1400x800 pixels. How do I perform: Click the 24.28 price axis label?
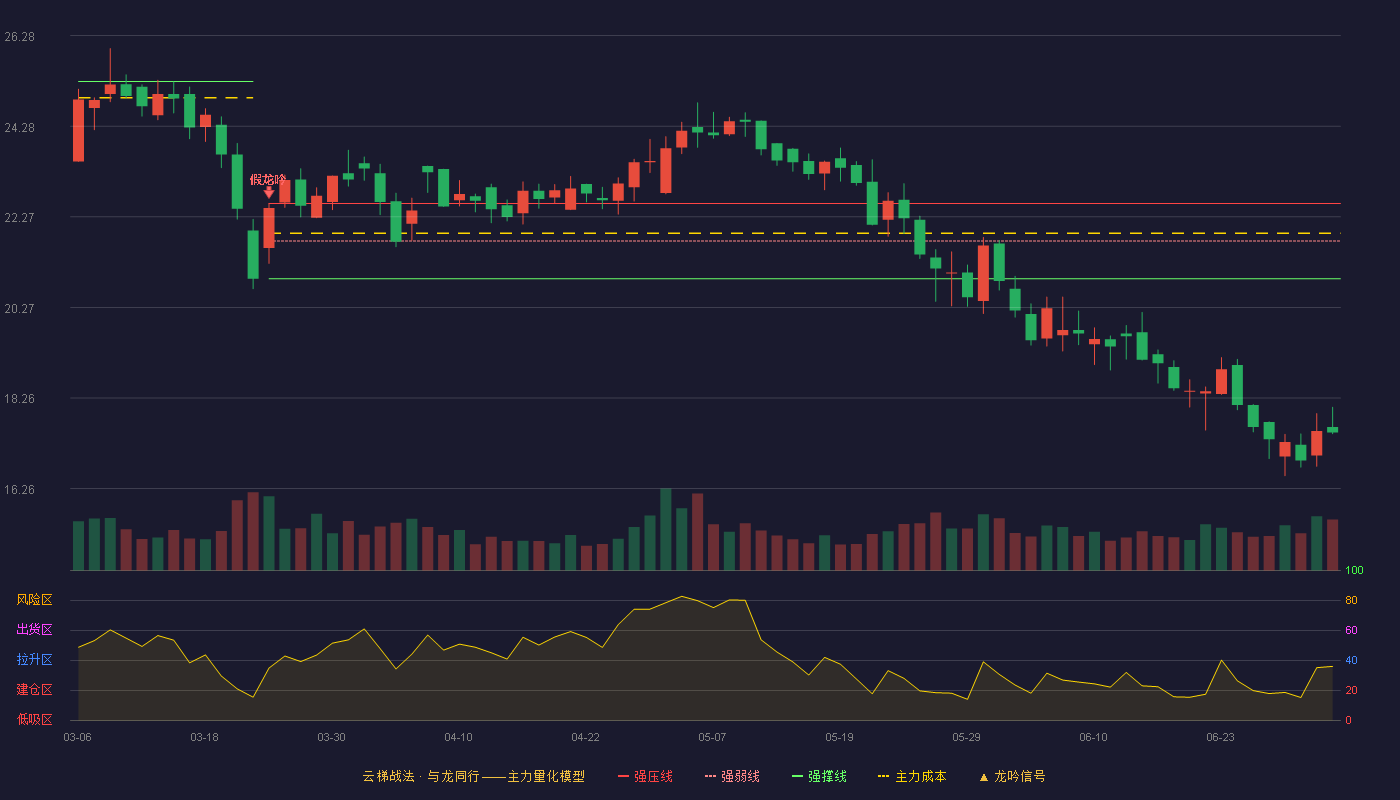pyautogui.click(x=19, y=128)
